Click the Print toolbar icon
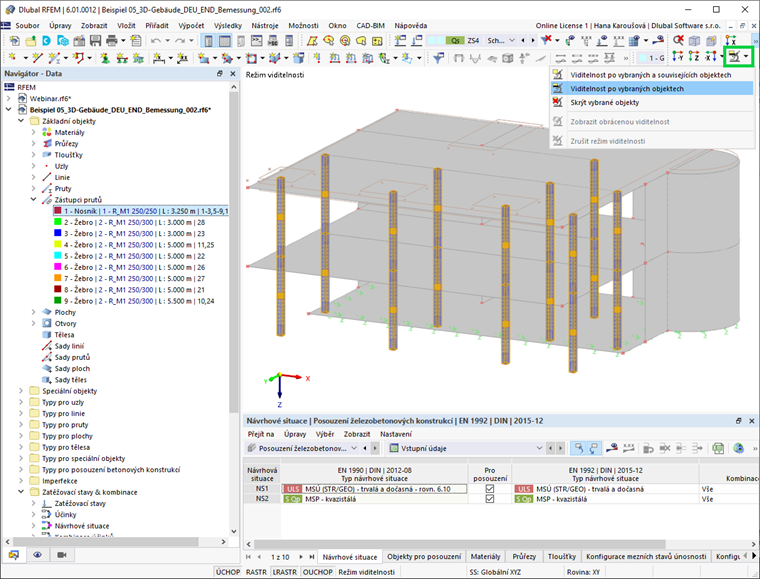The width and height of the screenshot is (760, 579). 111,41
